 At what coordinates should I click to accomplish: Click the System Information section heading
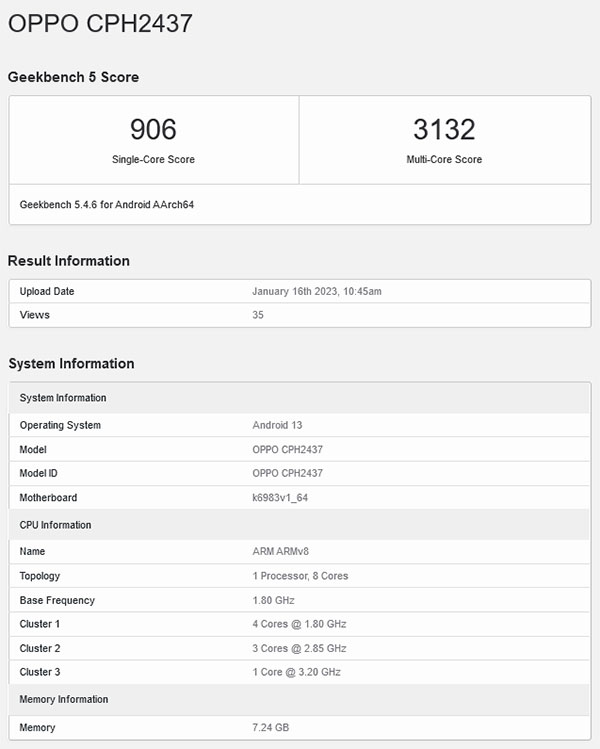pyautogui.click(x=71, y=363)
